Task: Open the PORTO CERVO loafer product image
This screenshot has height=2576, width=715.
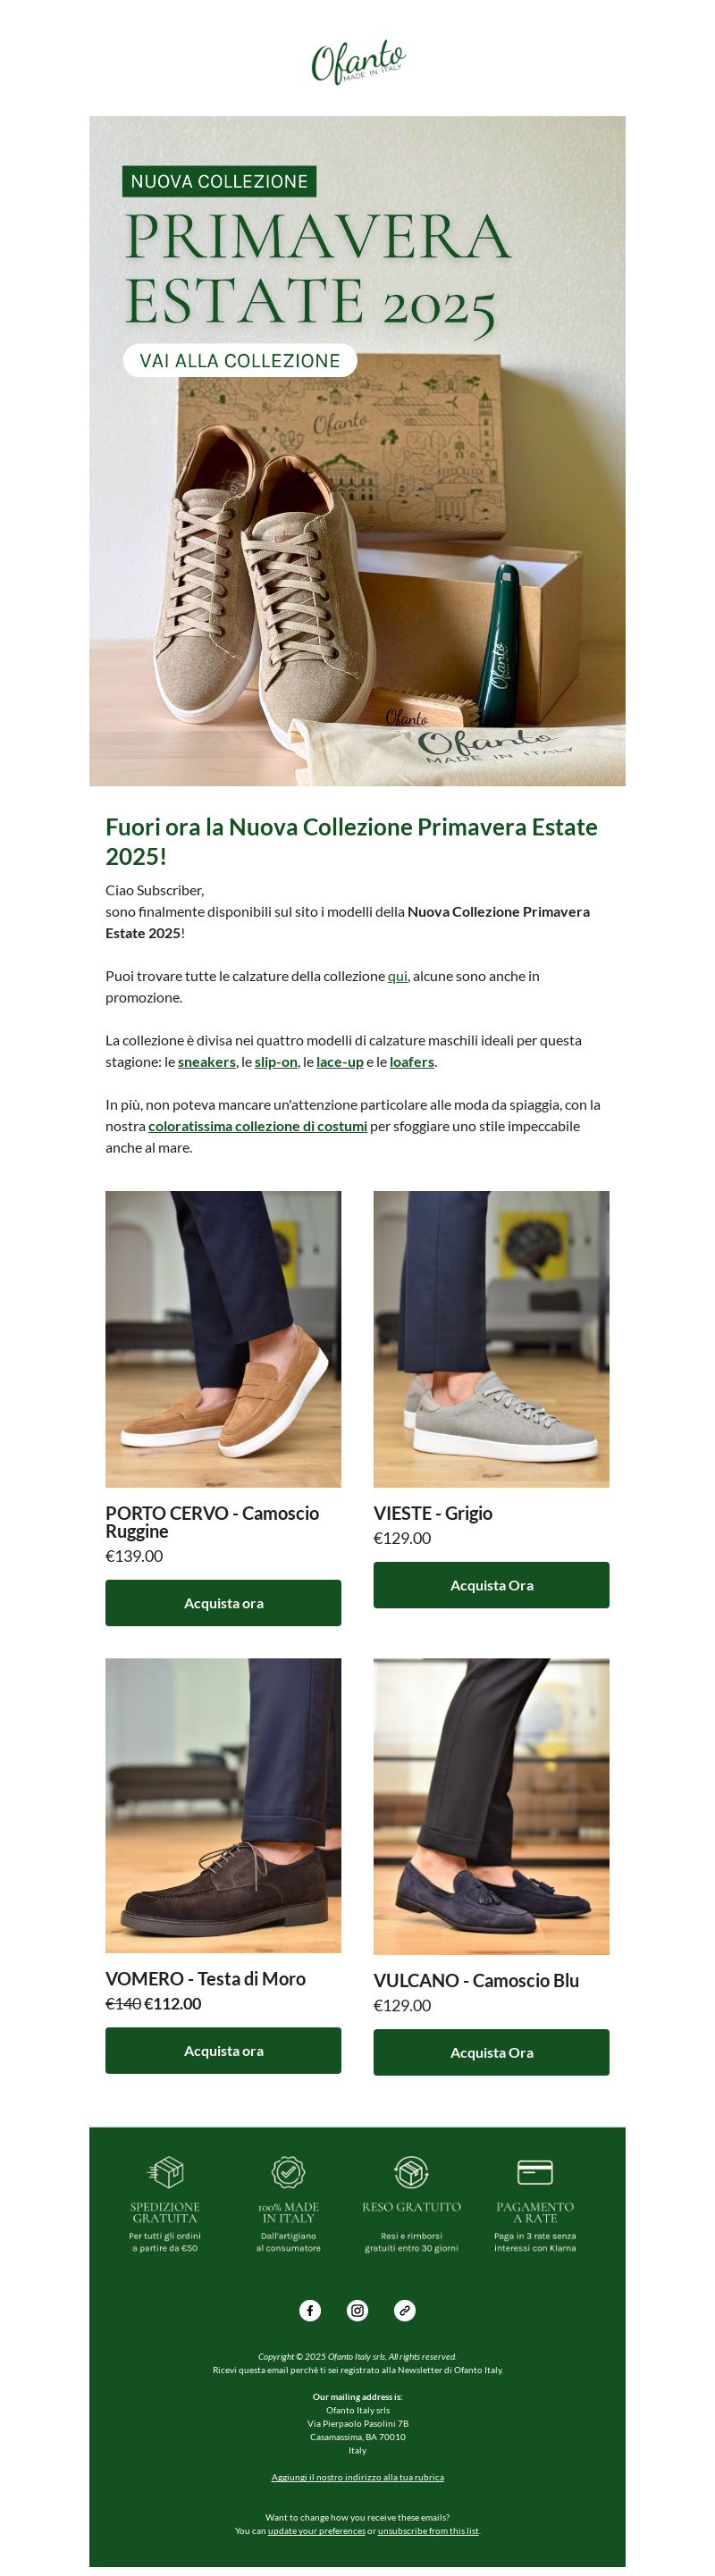Action: pyautogui.click(x=223, y=1339)
